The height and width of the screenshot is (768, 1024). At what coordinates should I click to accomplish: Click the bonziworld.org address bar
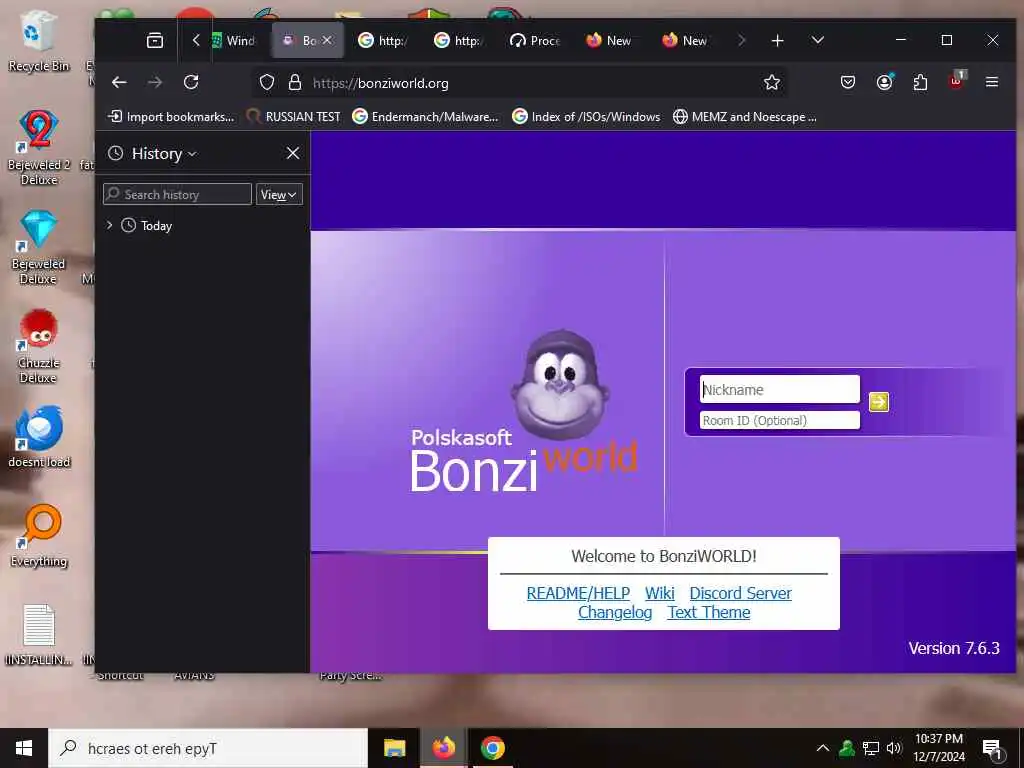pyautogui.click(x=522, y=83)
